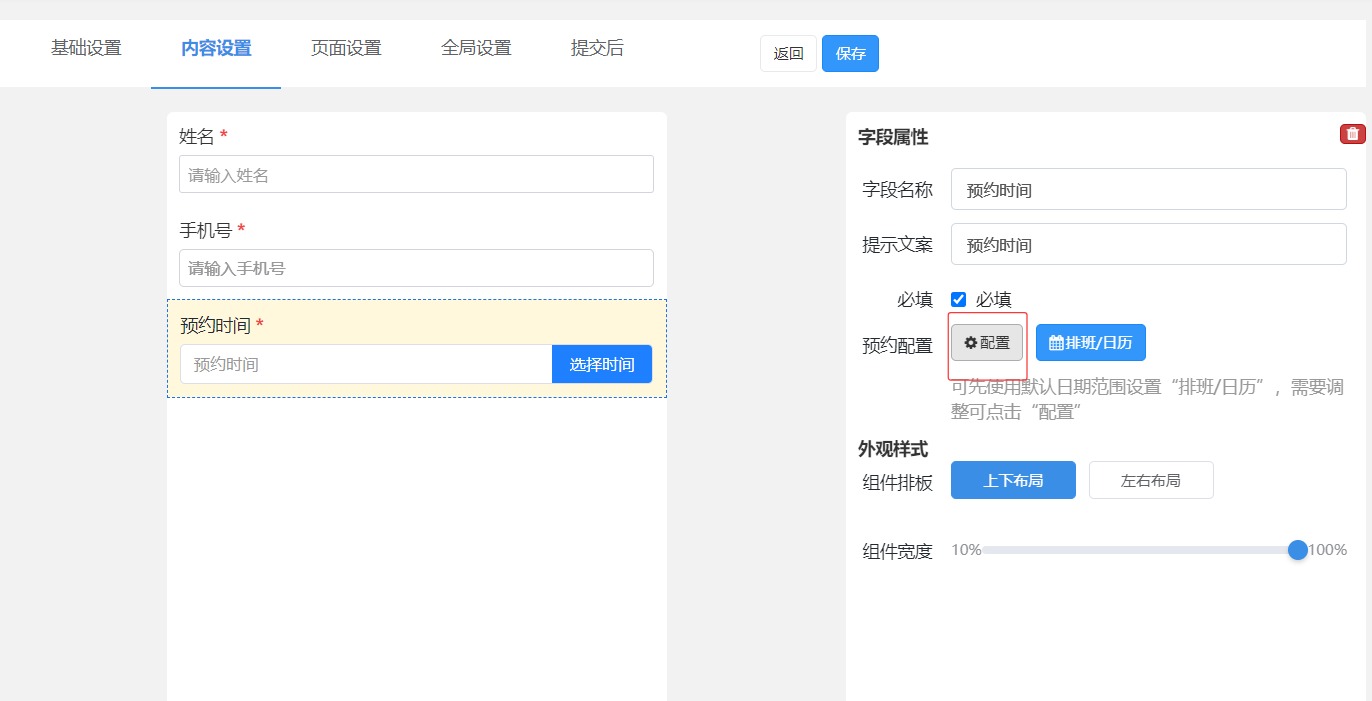Open the 提交后 tab
The width and height of the screenshot is (1372, 701).
click(597, 48)
